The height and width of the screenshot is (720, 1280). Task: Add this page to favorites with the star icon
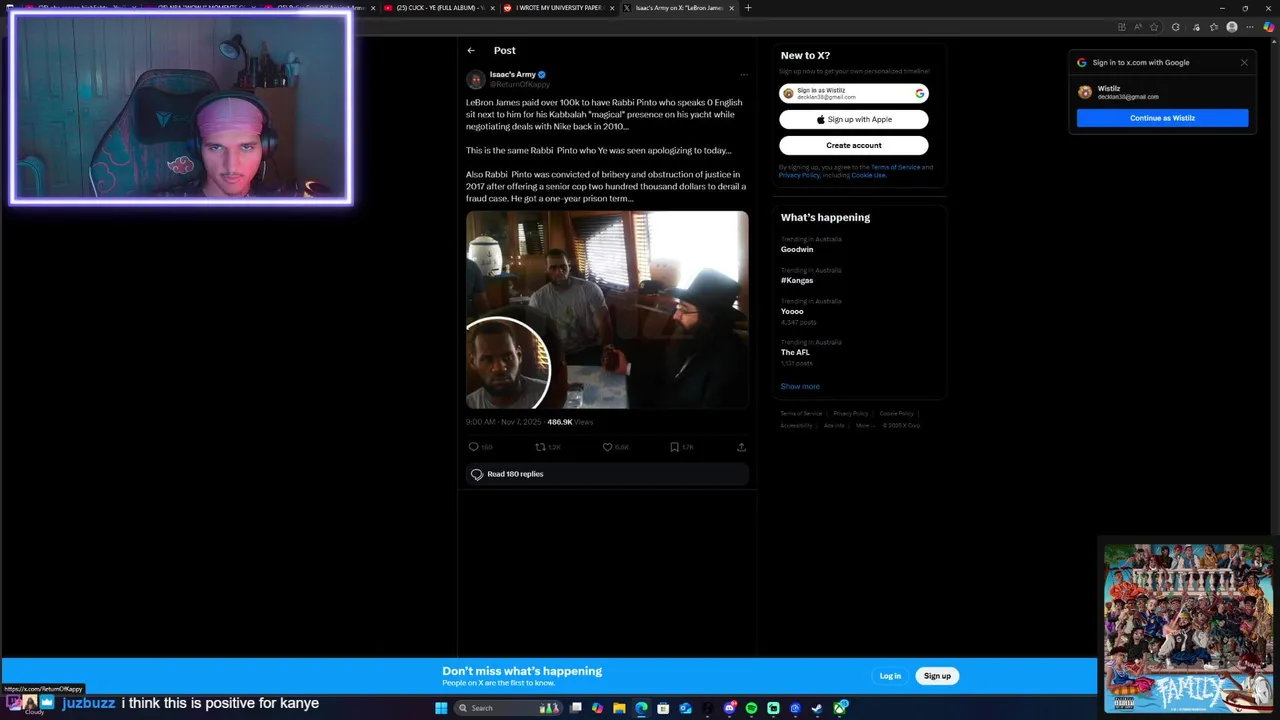point(1154,27)
